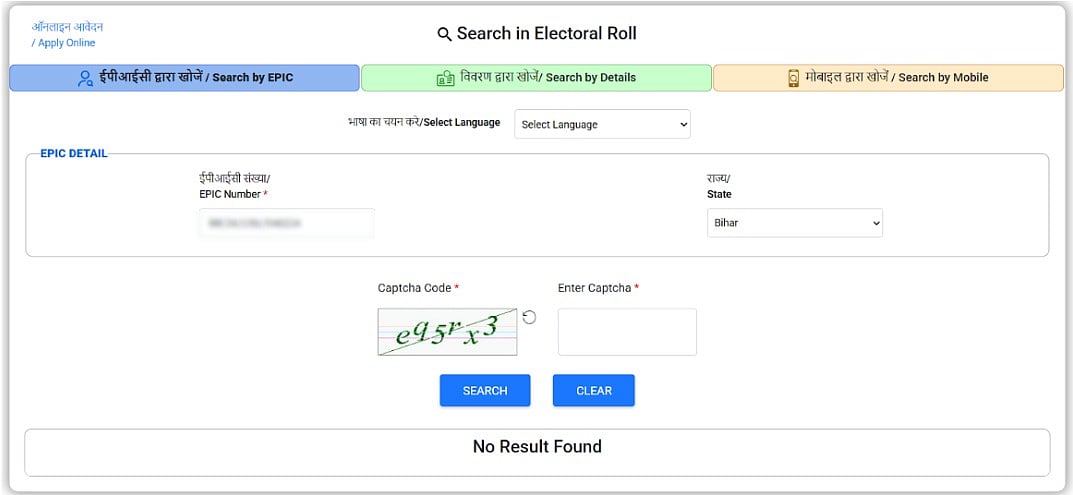
Task: Click the captcha code image
Action: (447, 332)
